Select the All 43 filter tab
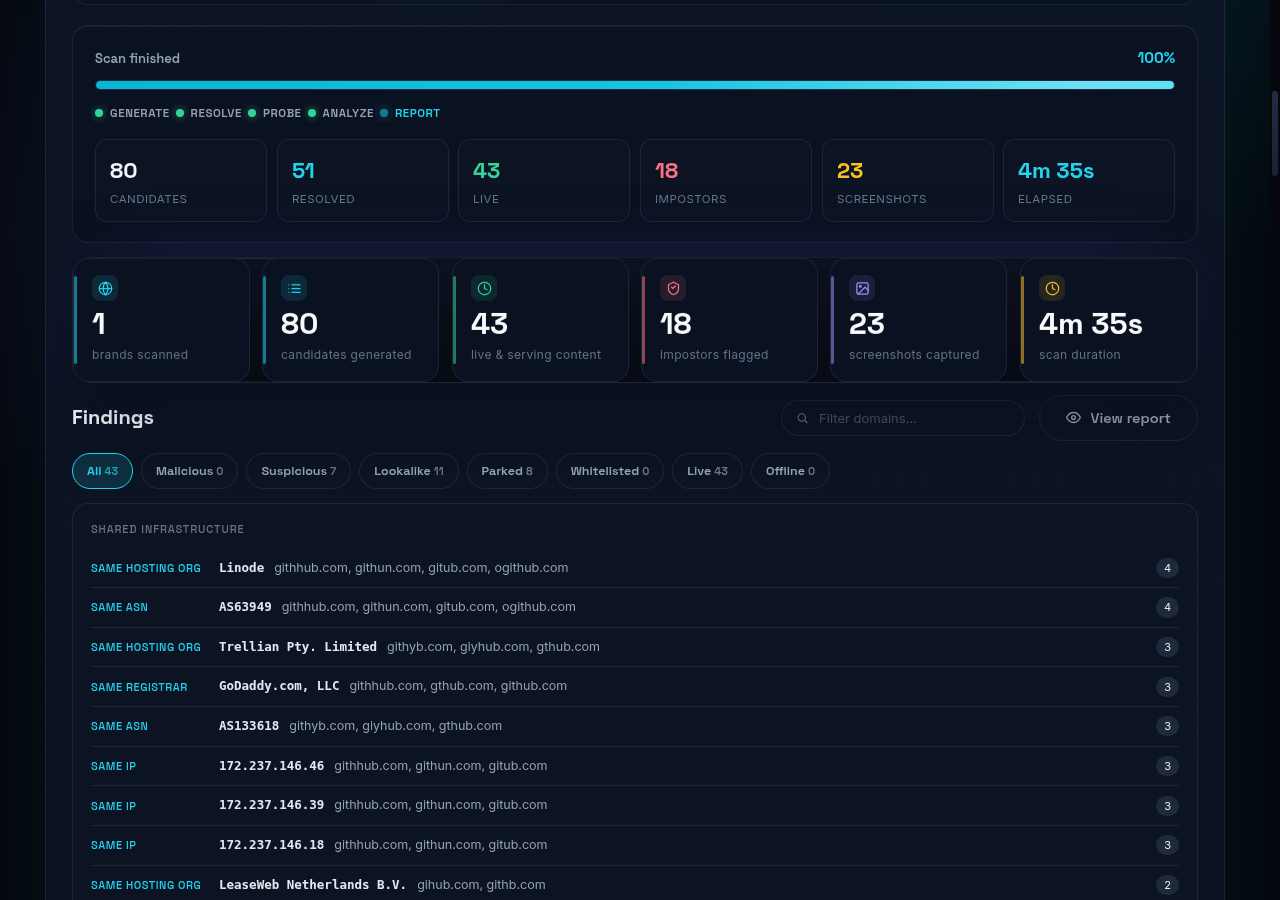This screenshot has height=900, width=1280. [102, 471]
